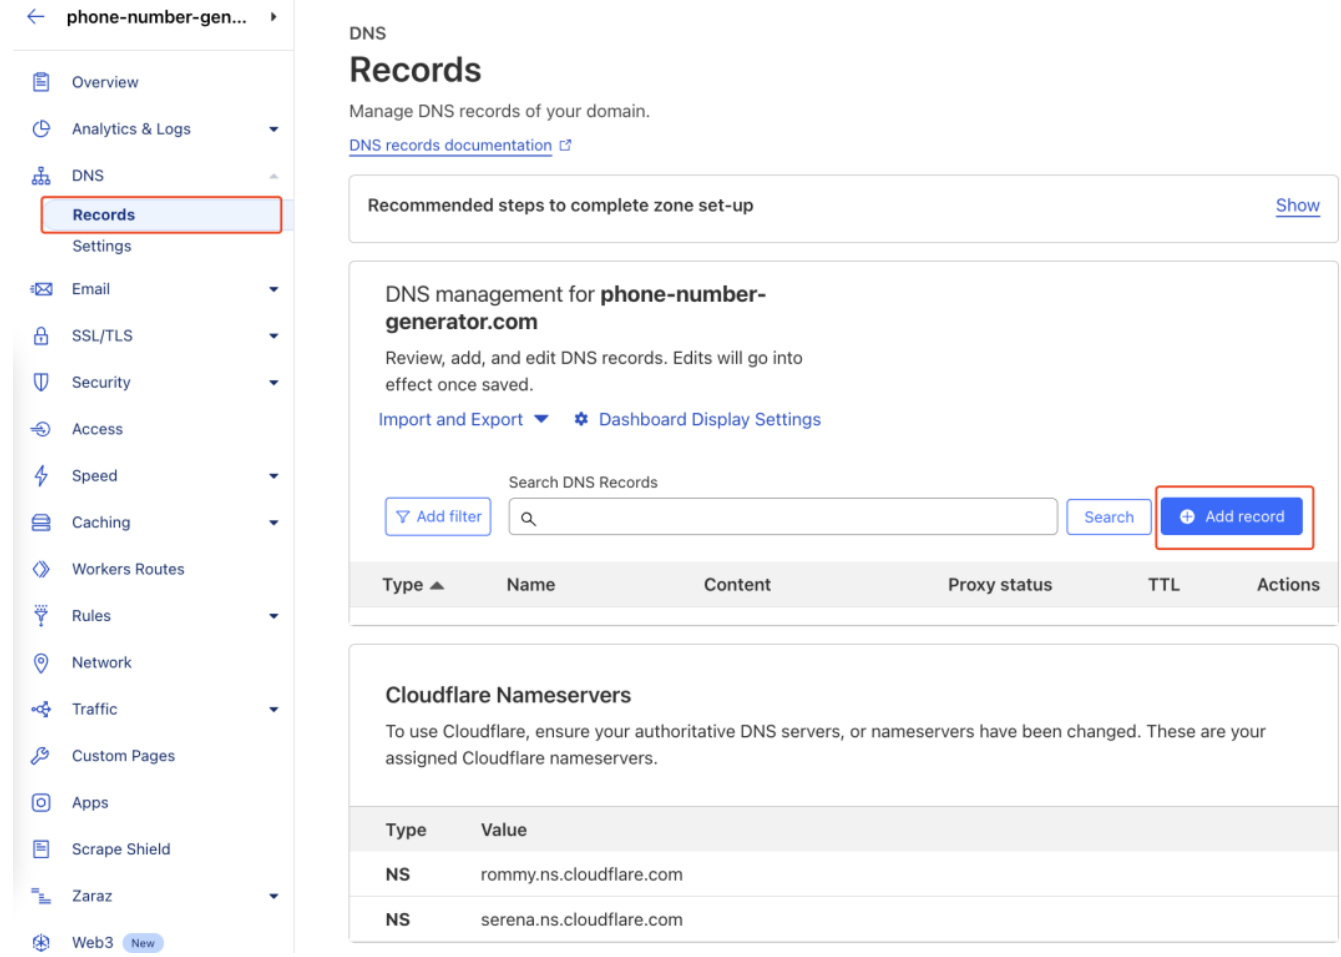Expand the Email submenu arrow
1341x957 pixels.
click(x=273, y=289)
